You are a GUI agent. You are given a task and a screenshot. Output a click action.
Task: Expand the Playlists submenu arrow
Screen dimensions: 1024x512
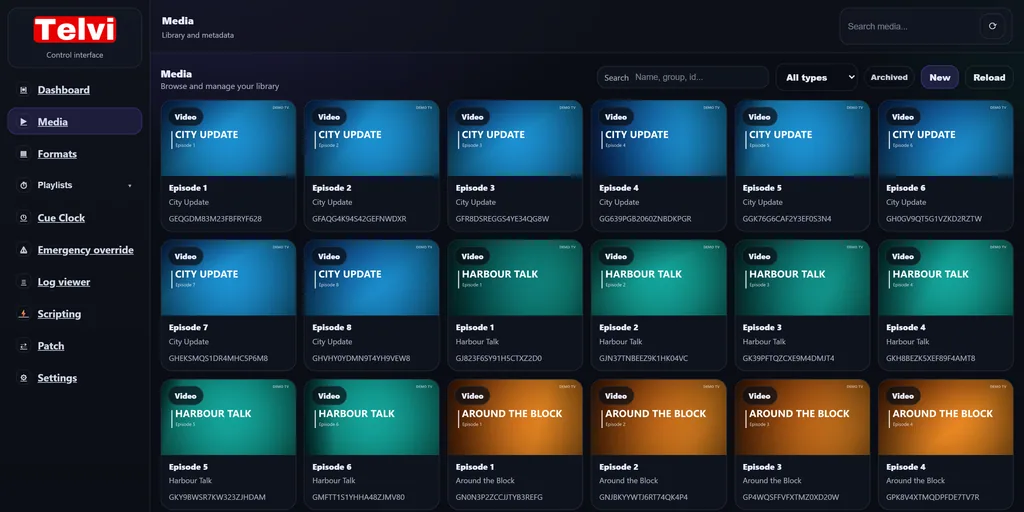pos(129,185)
